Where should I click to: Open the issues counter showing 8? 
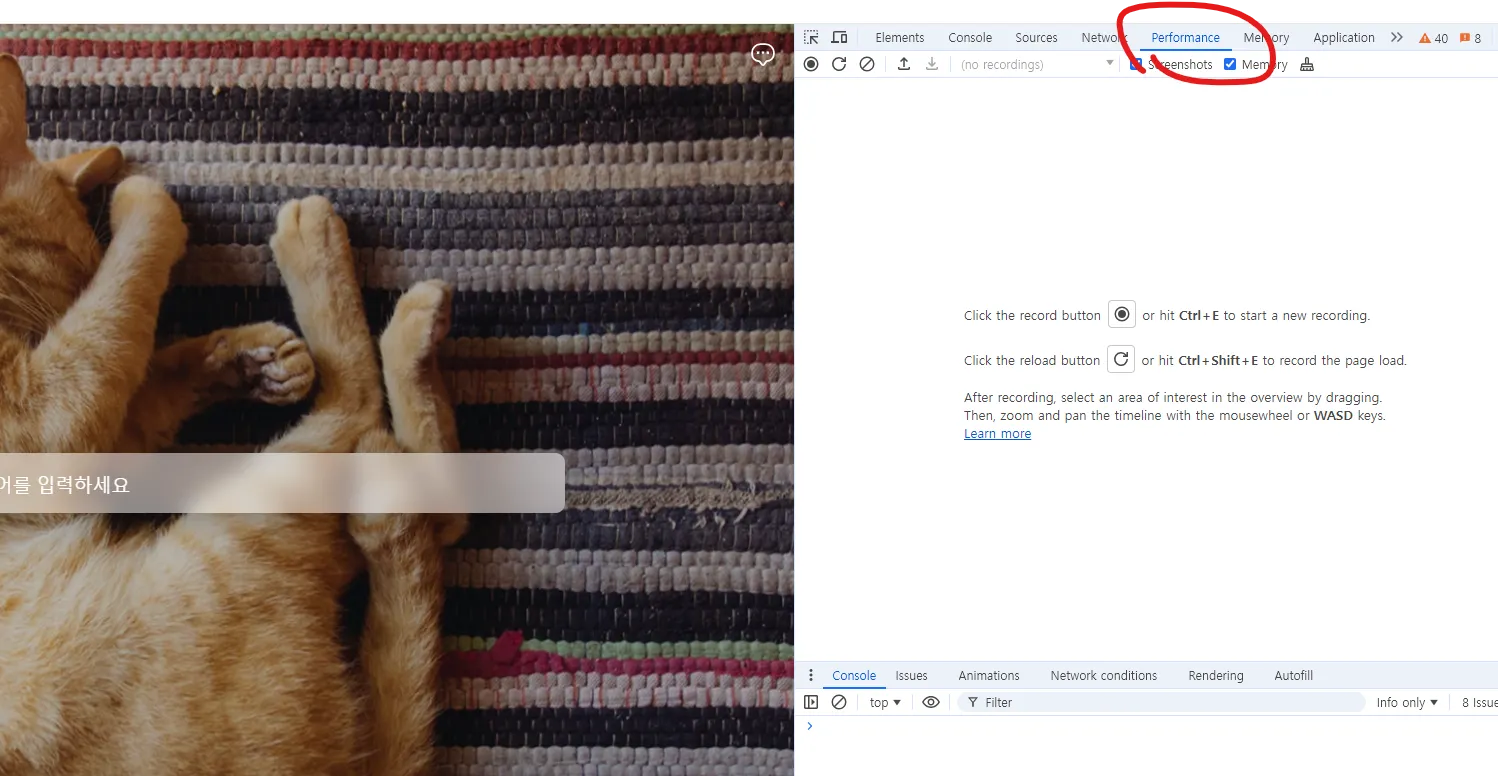pos(1470,38)
